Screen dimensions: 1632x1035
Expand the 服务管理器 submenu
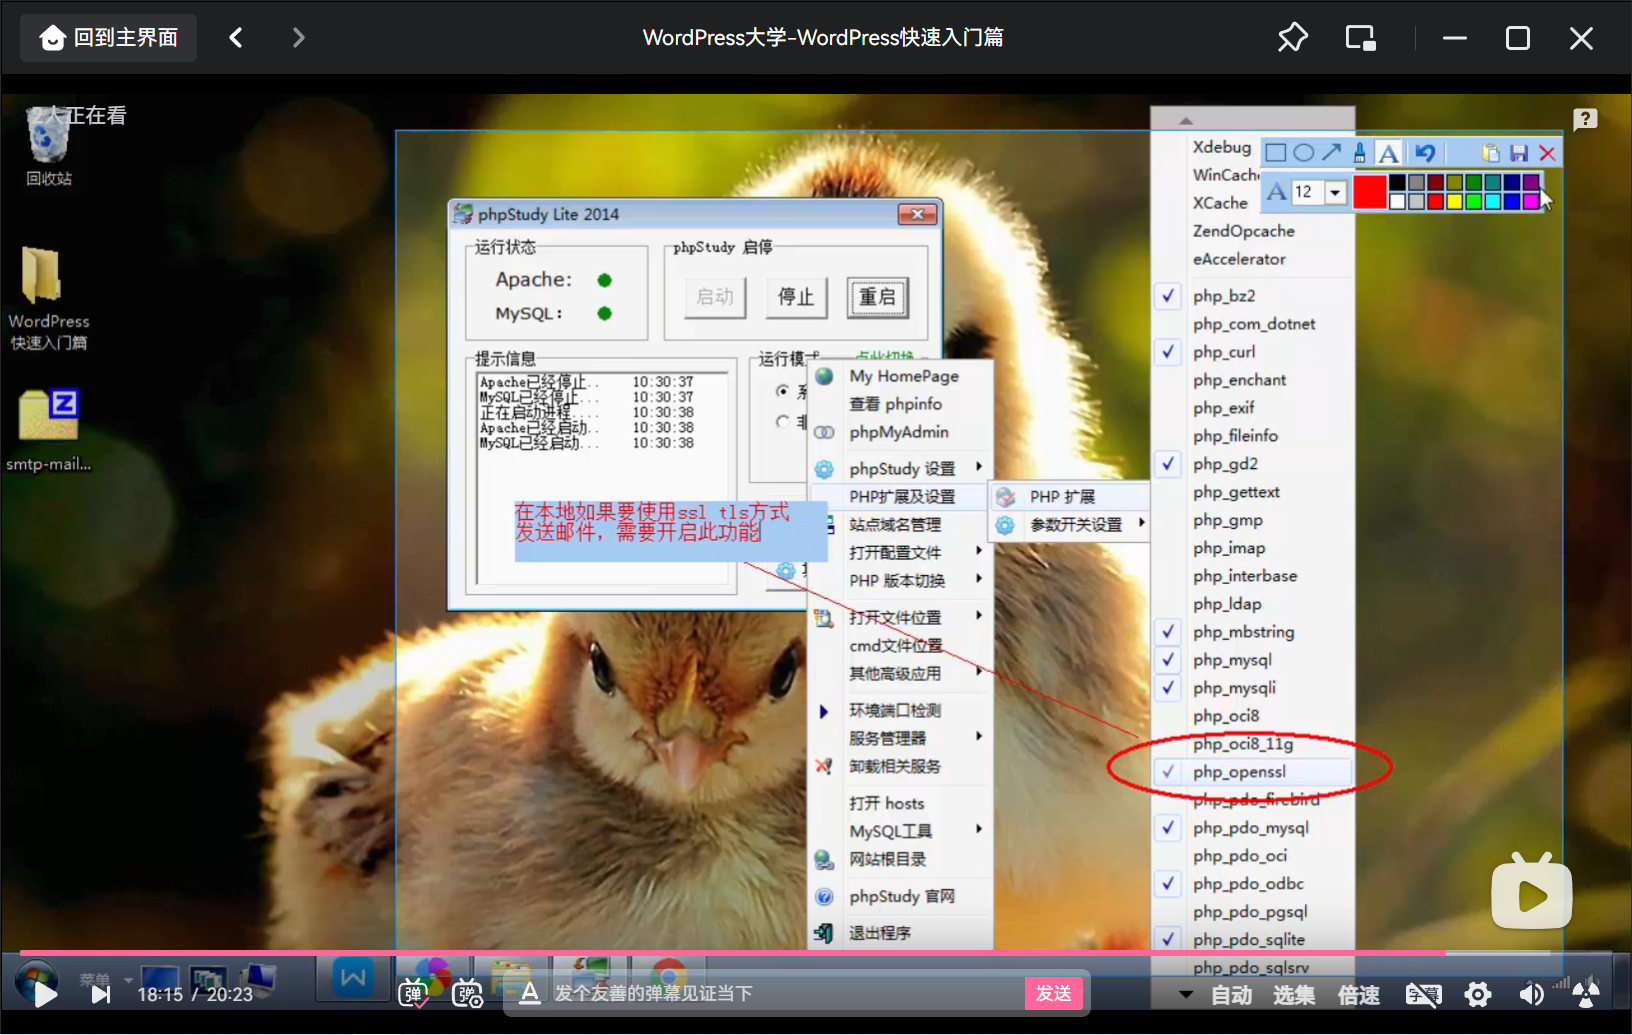point(900,738)
